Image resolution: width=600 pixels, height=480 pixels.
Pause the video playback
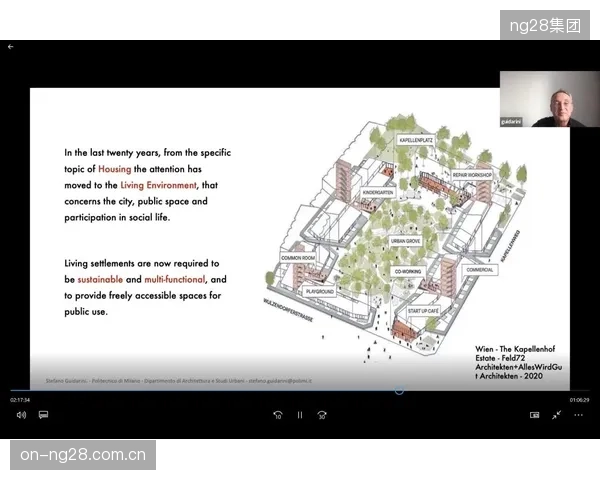[300, 415]
